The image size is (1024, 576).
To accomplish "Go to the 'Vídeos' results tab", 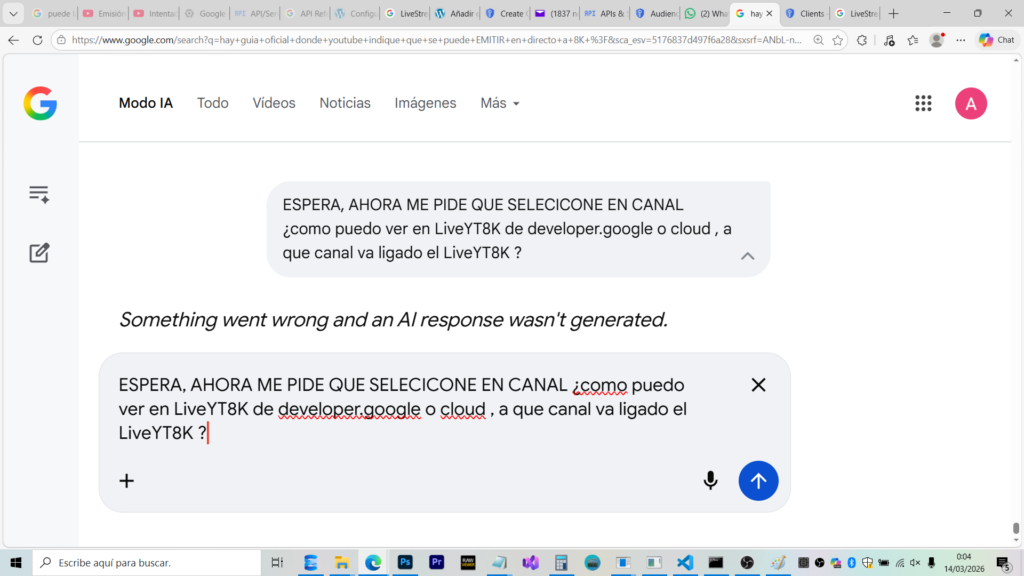I will [274, 103].
